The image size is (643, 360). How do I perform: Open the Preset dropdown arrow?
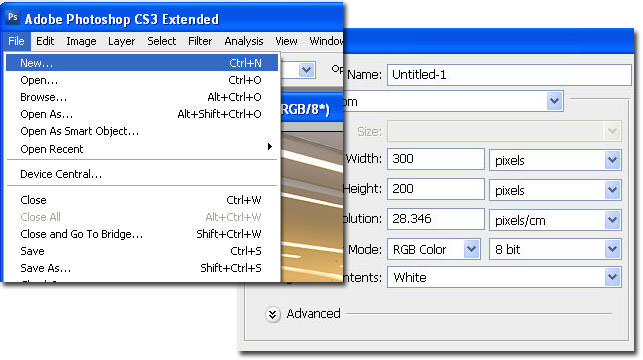pyautogui.click(x=554, y=101)
